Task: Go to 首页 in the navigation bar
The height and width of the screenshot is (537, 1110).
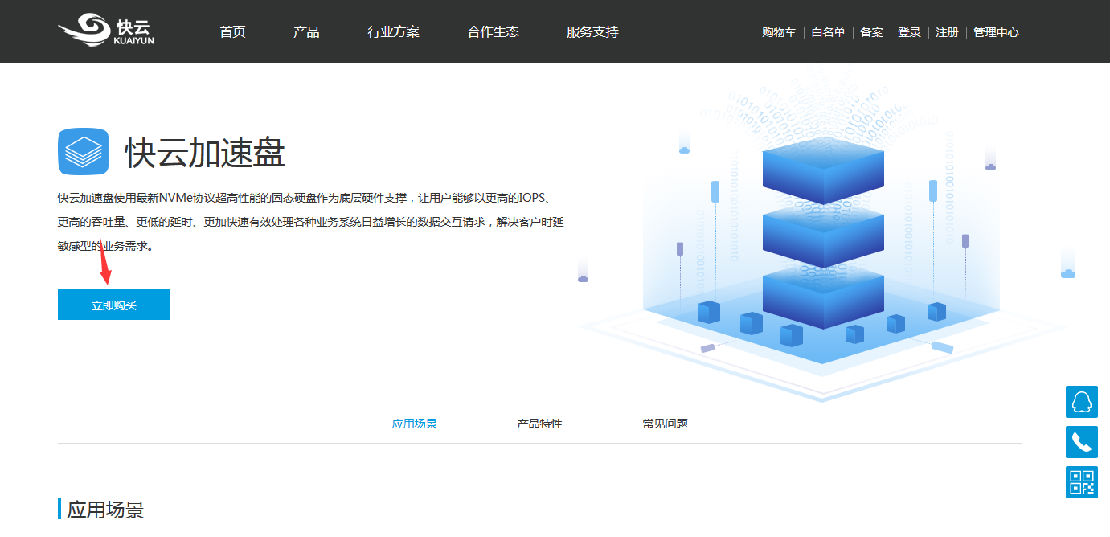Action: pos(232,32)
